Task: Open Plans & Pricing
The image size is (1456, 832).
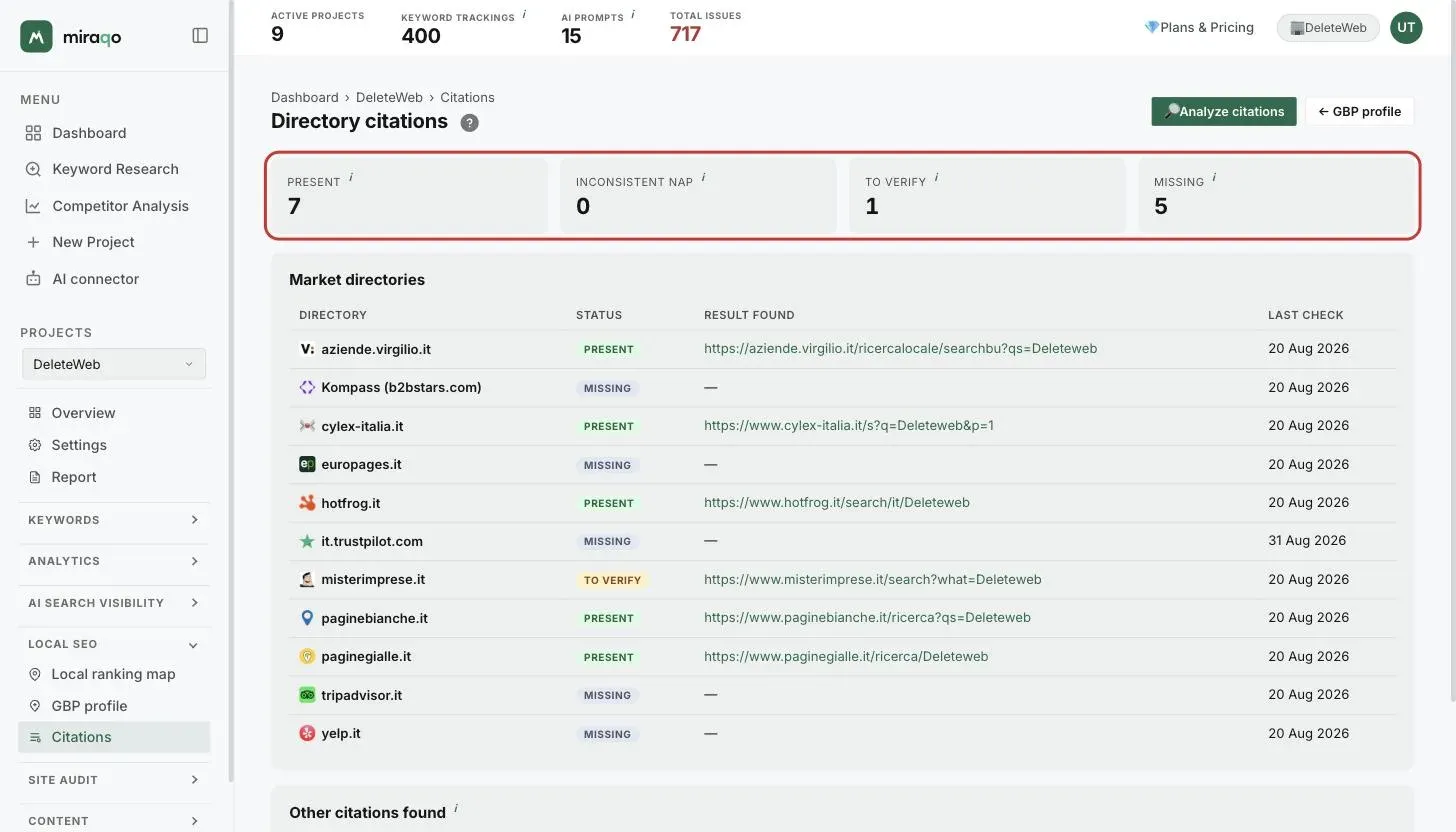Action: point(1199,28)
